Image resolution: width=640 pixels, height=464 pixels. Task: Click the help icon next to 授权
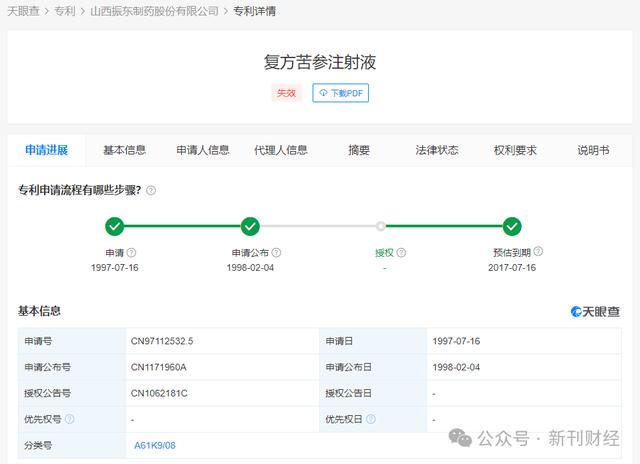point(402,253)
